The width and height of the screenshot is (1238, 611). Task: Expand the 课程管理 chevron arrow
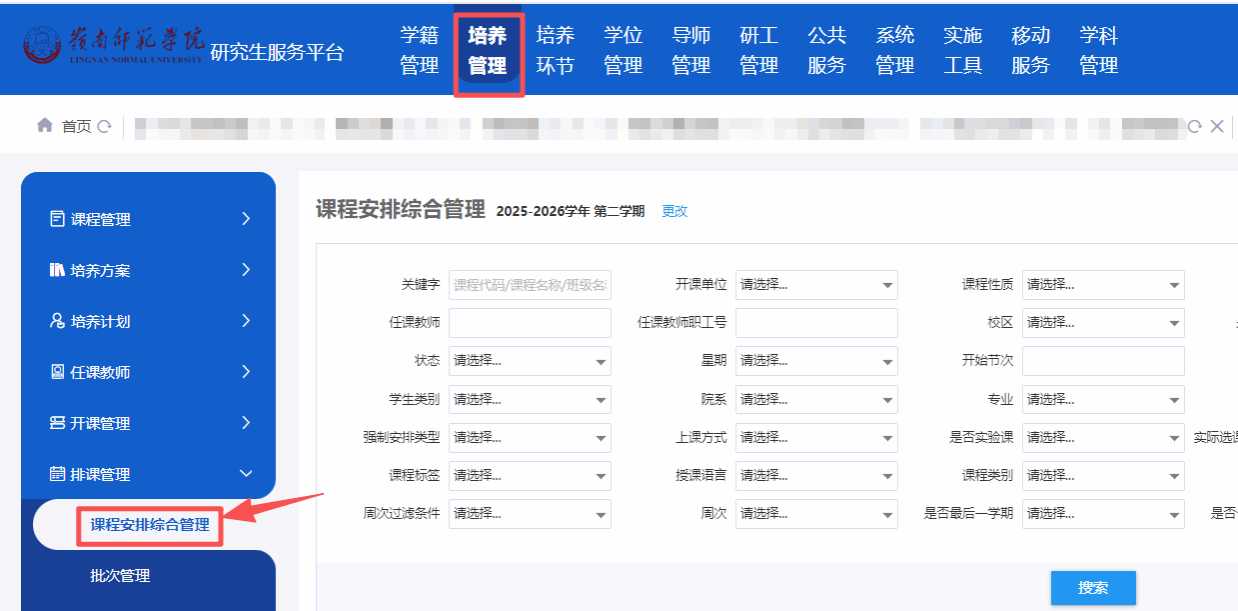coord(246,219)
